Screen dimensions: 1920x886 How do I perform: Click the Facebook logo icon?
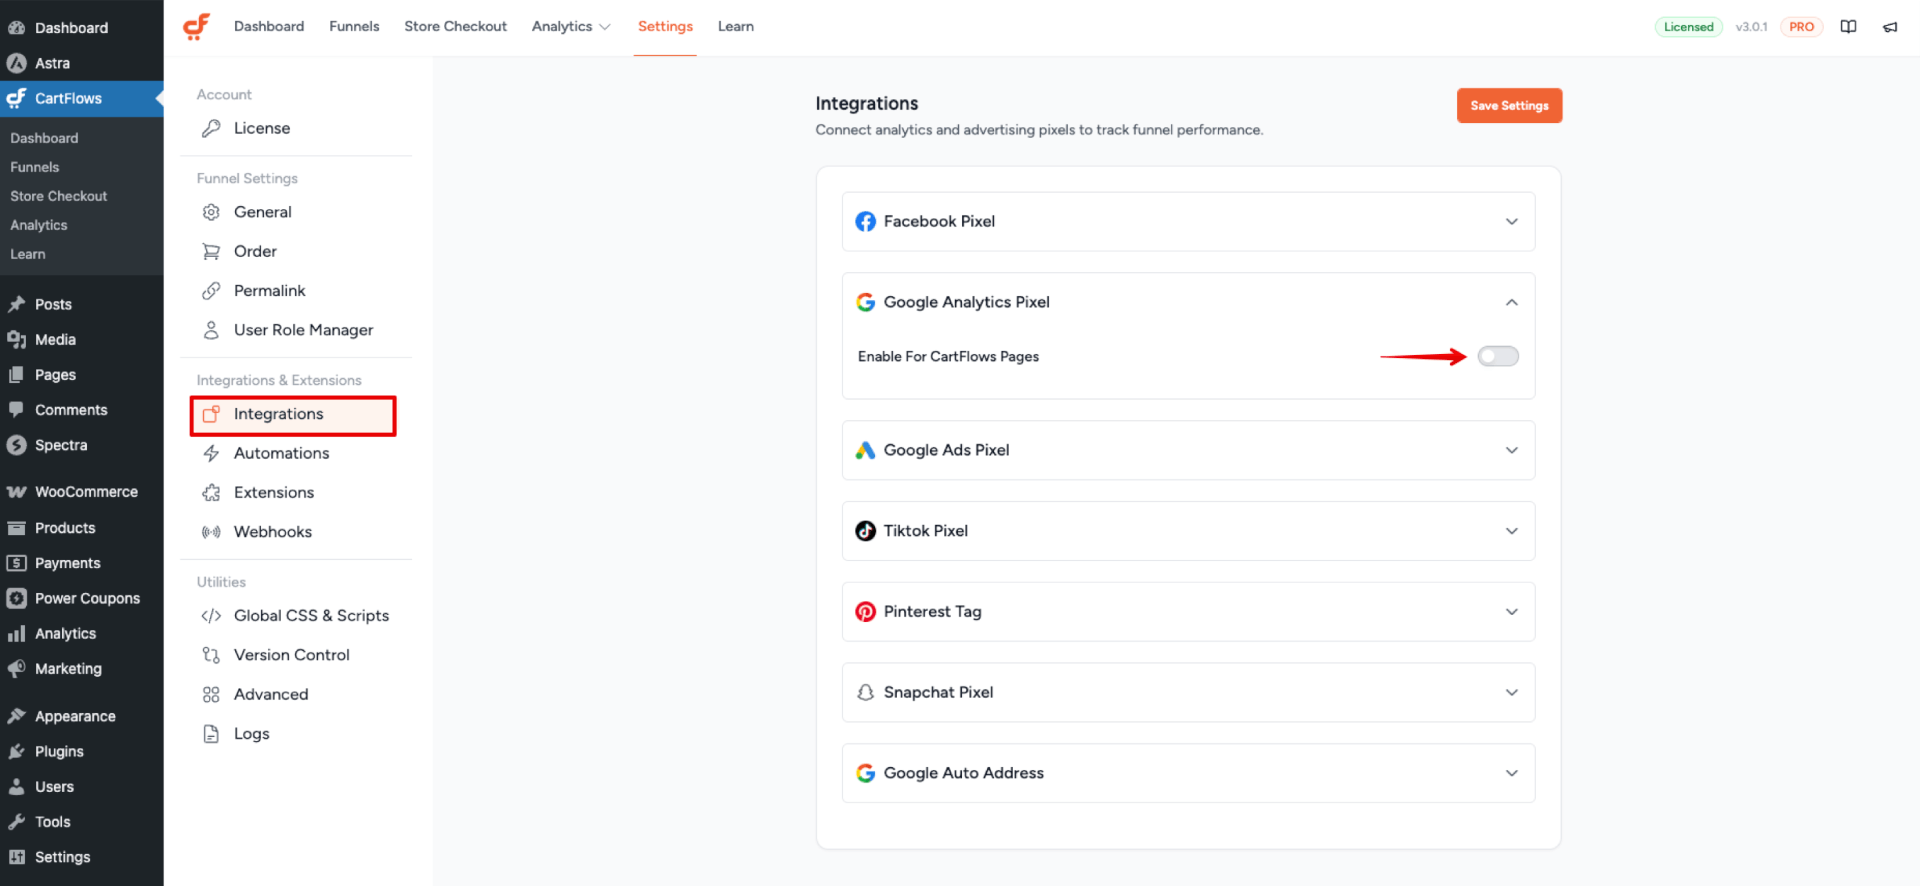865,221
